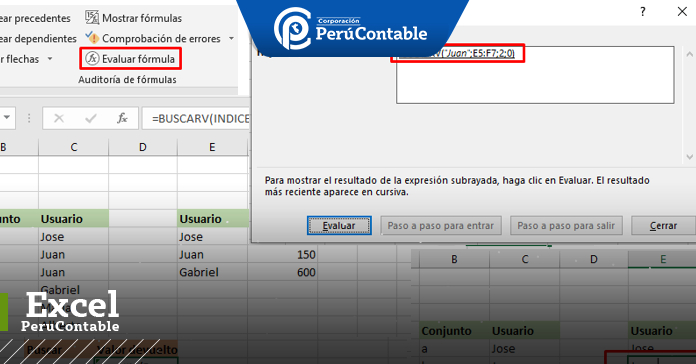Viewport: 696px width, 364px height.
Task: Select Rastrear dependientes option
Action: (x=38, y=39)
